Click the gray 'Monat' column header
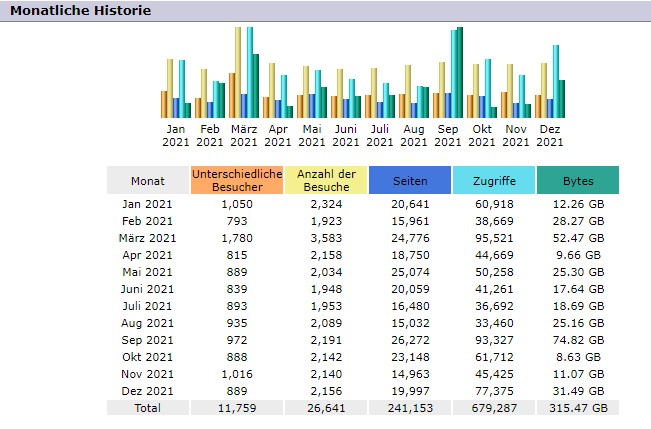Screen dimensions: 651x429 pos(147,181)
